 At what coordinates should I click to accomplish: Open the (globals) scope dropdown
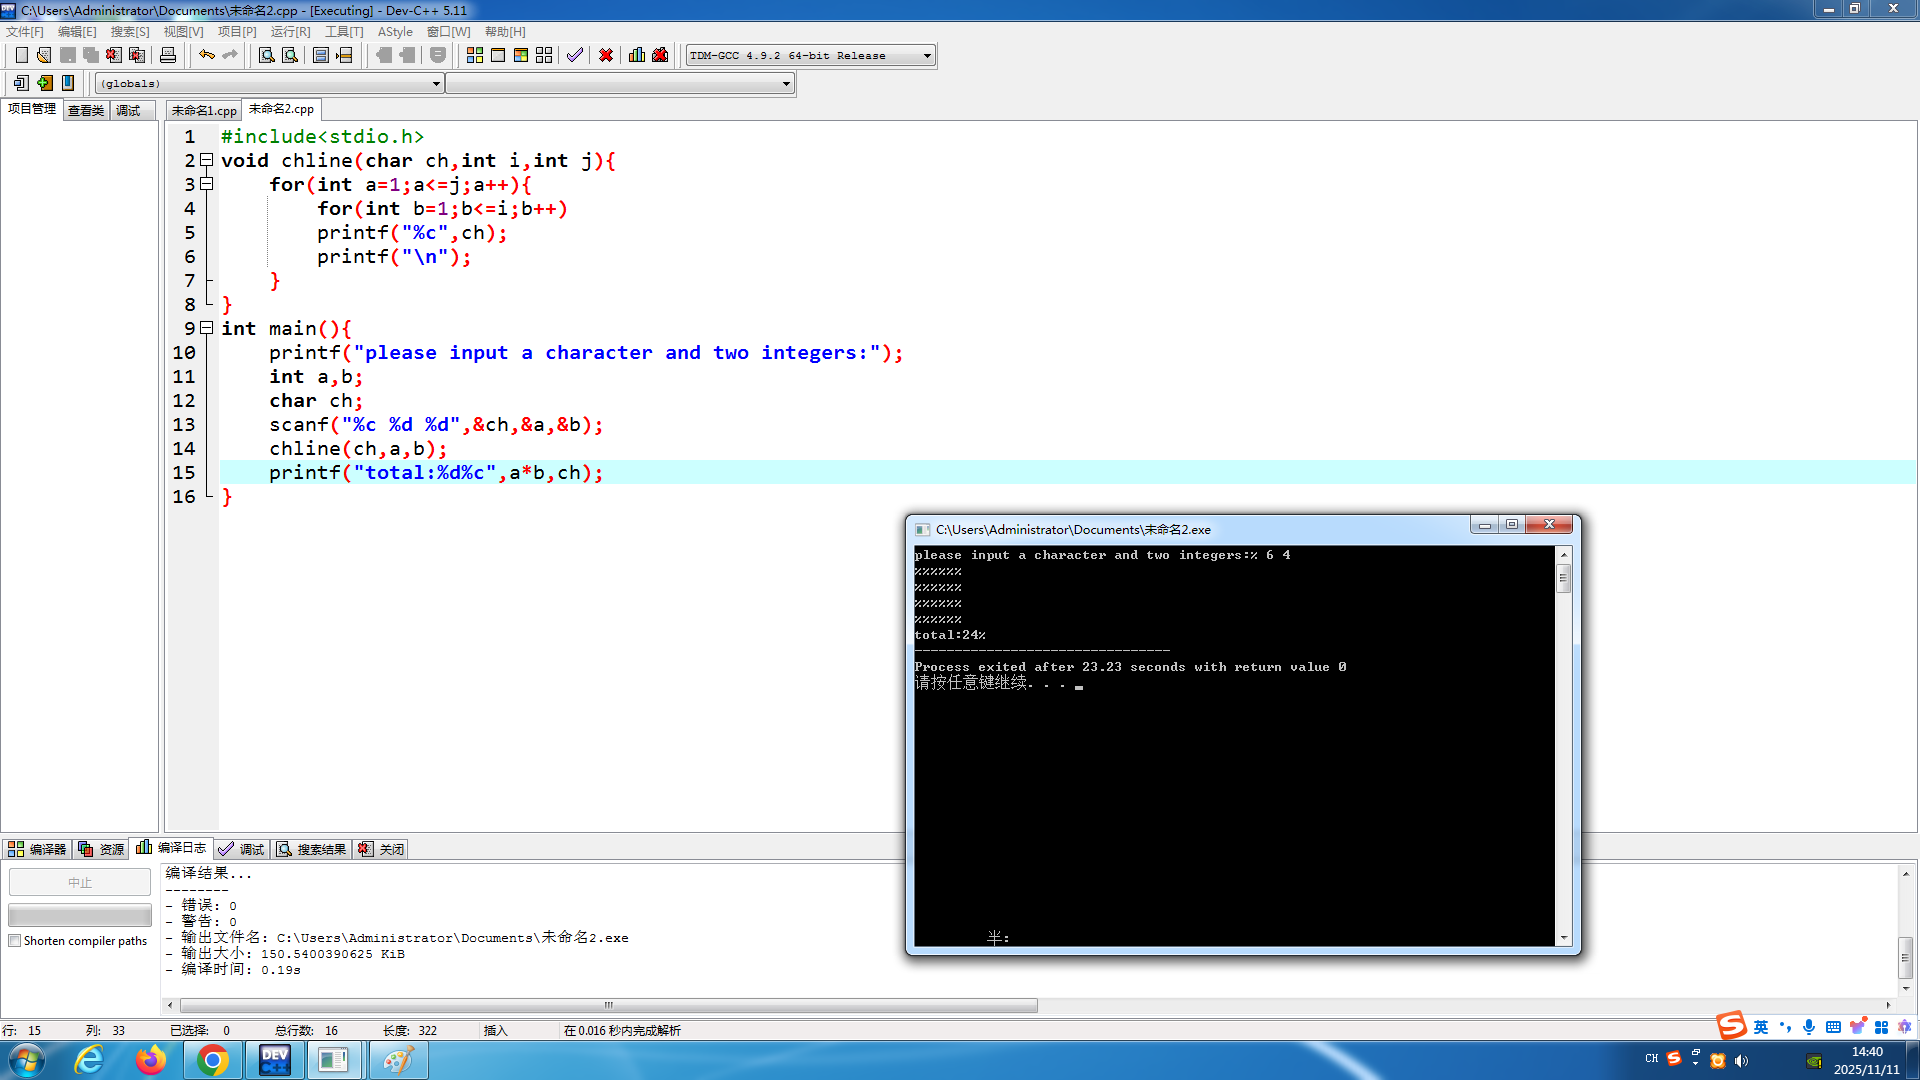436,84
